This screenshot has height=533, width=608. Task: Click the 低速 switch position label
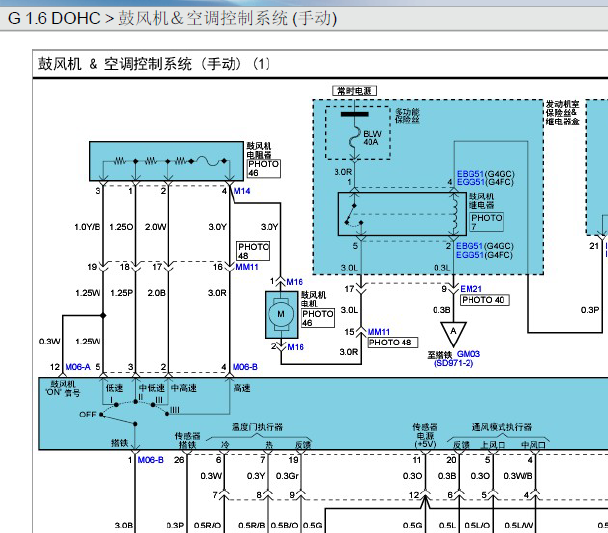[114, 388]
